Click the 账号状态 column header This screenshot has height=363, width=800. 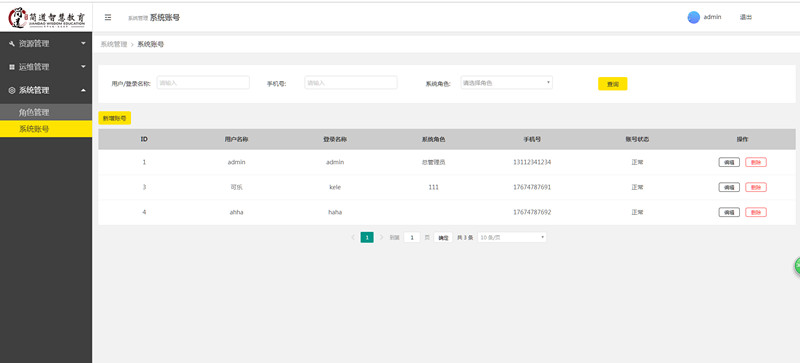click(637, 139)
